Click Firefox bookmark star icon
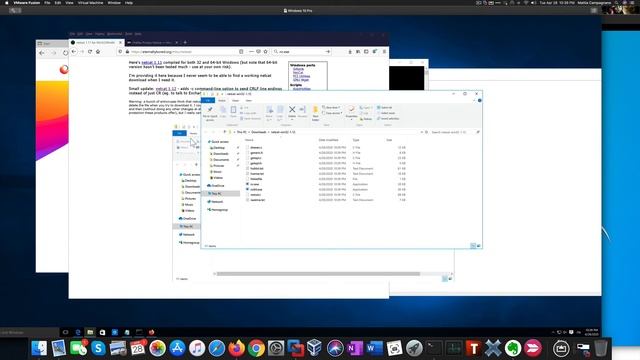The image size is (640, 360). click(x=265, y=52)
